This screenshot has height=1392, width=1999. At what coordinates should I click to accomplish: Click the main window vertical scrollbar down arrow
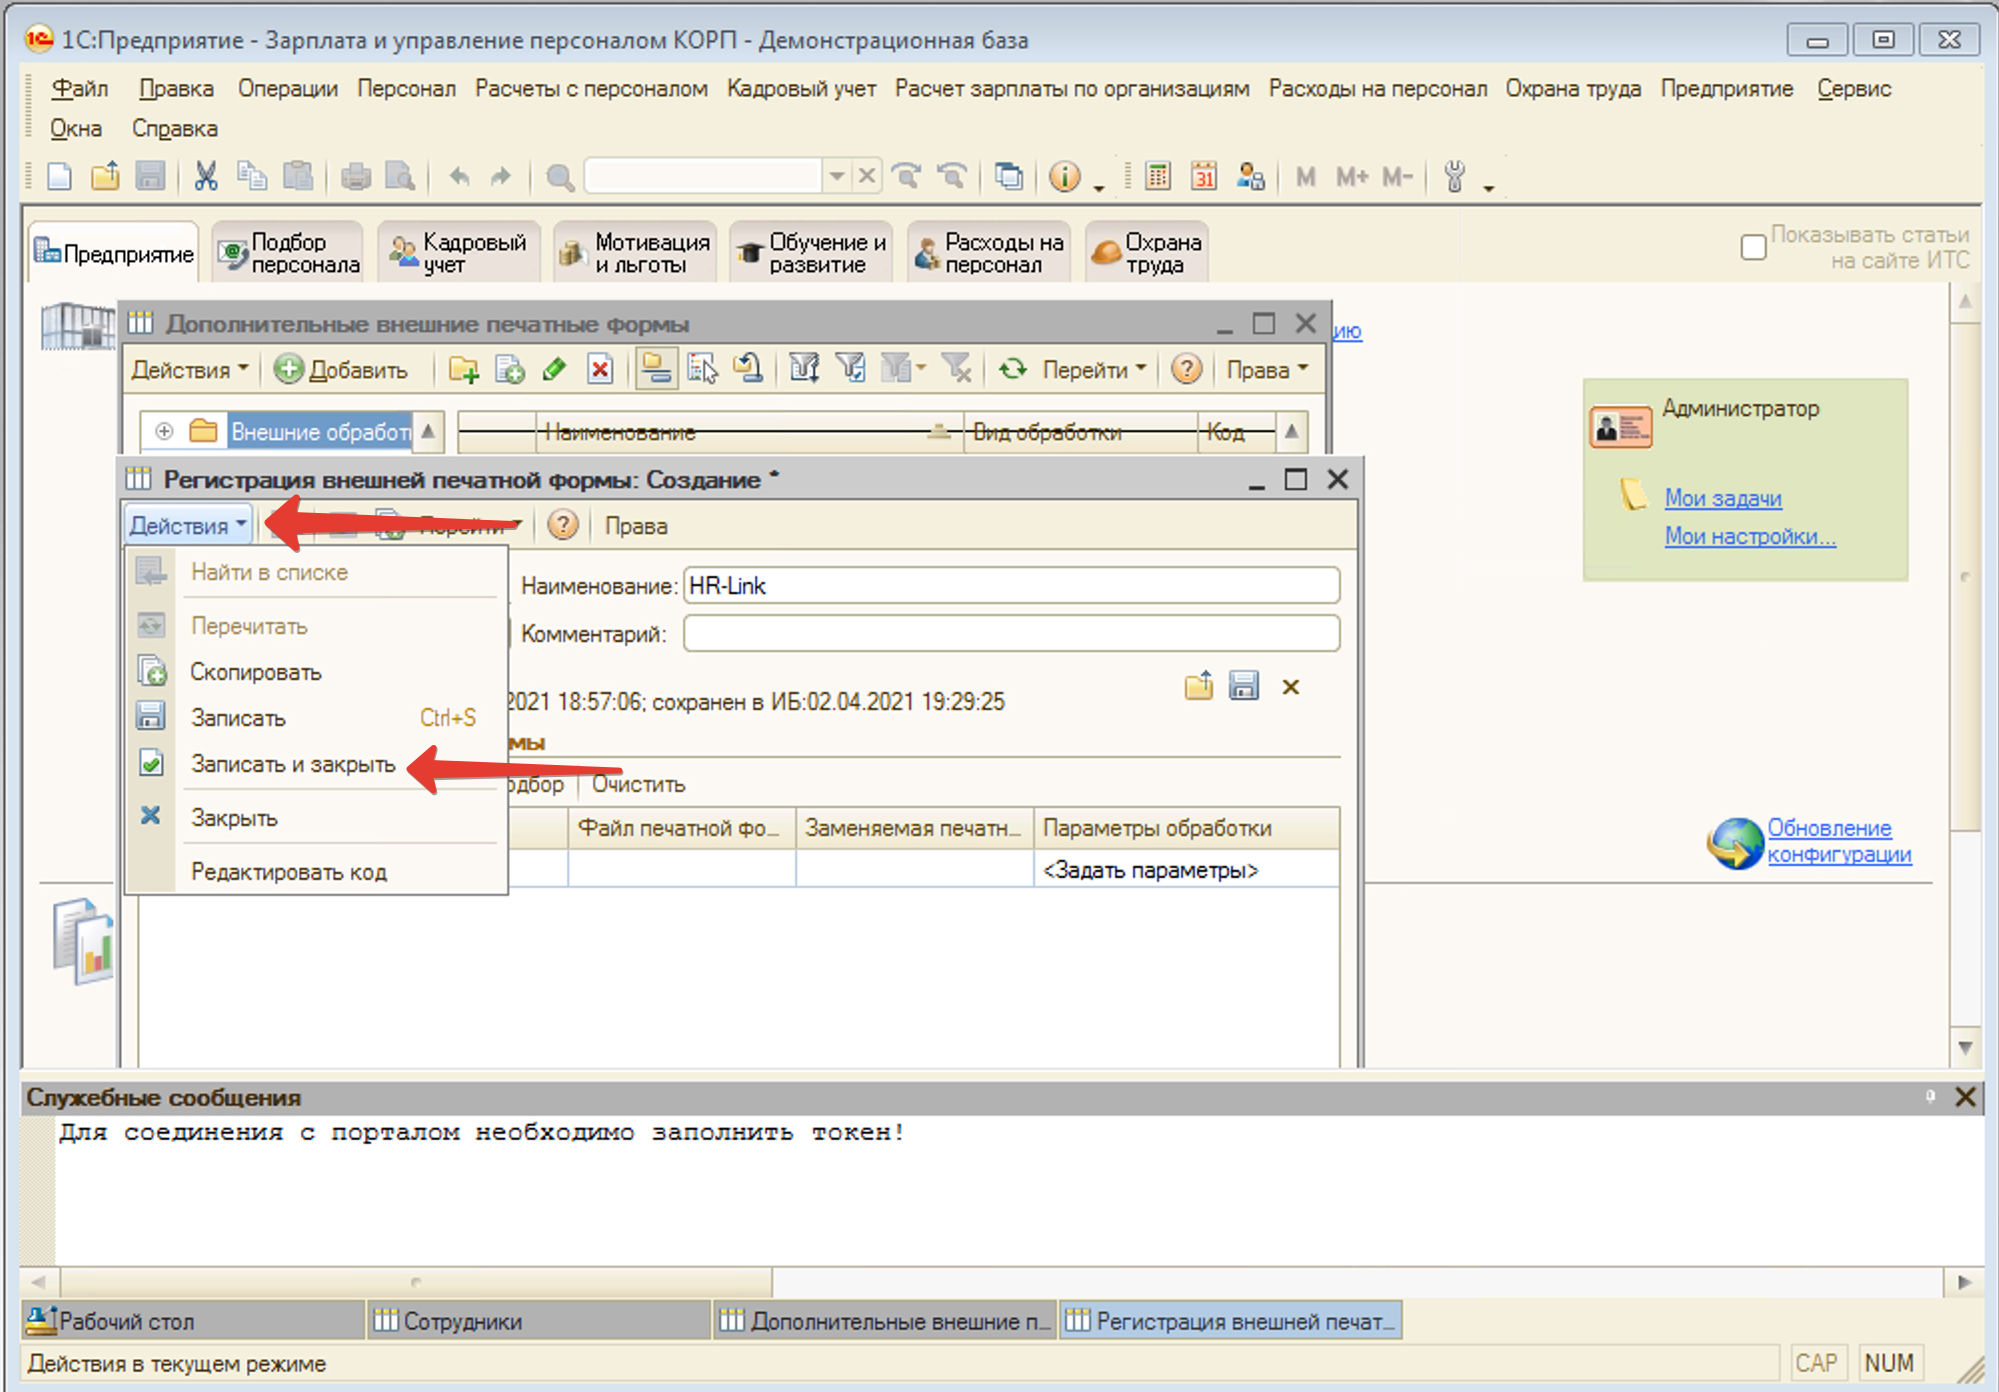click(x=1965, y=1047)
